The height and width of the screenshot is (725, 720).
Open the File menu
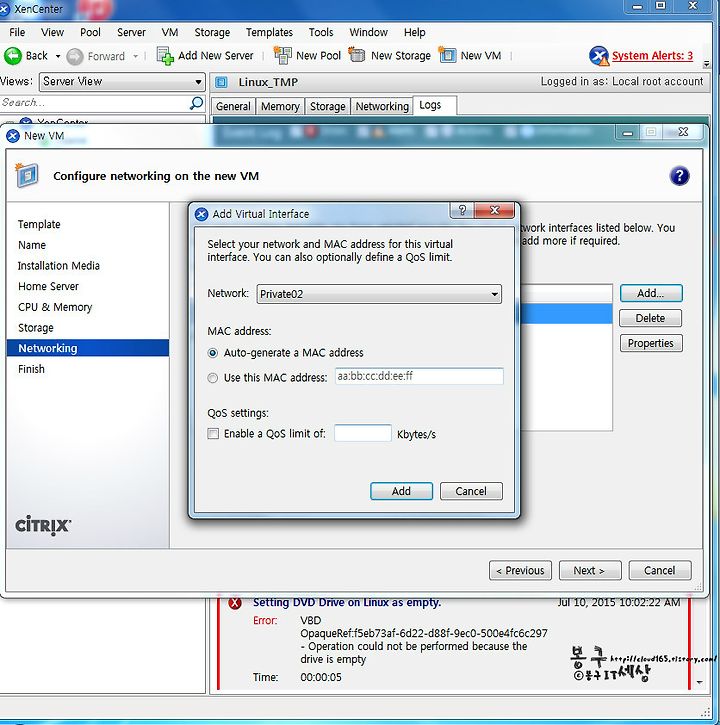tap(17, 32)
